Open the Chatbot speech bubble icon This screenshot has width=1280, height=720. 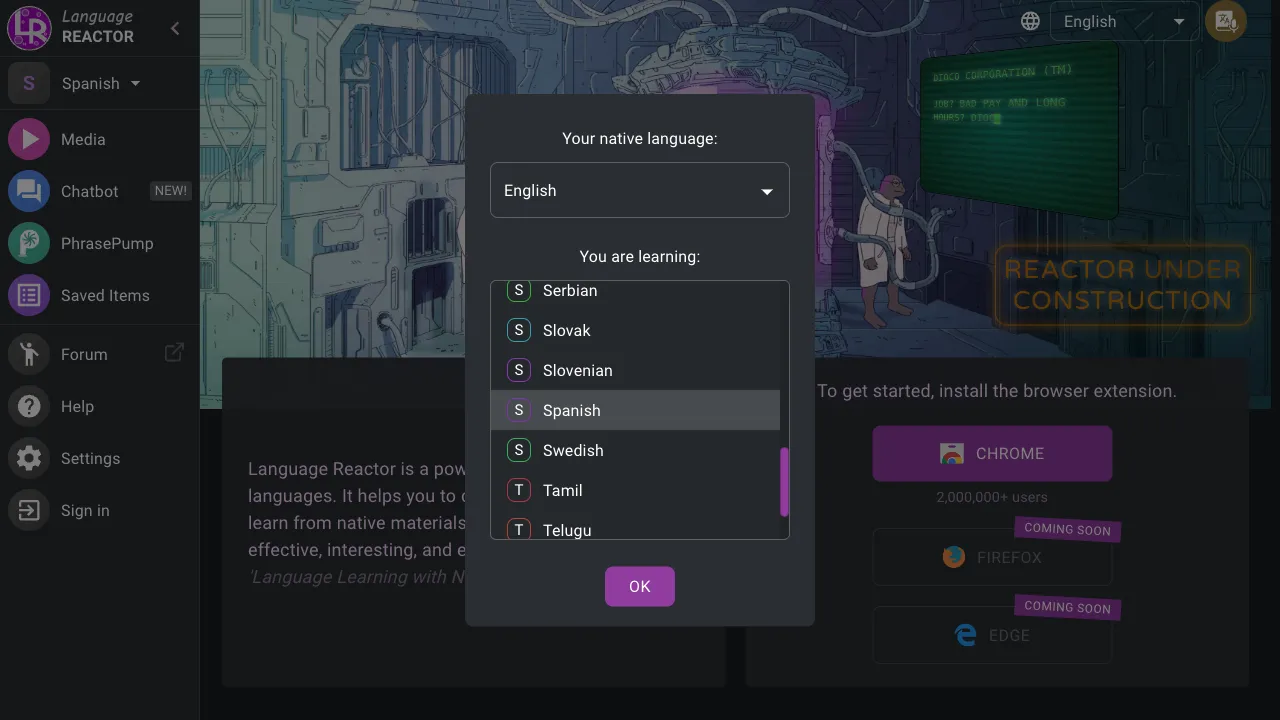coord(29,192)
